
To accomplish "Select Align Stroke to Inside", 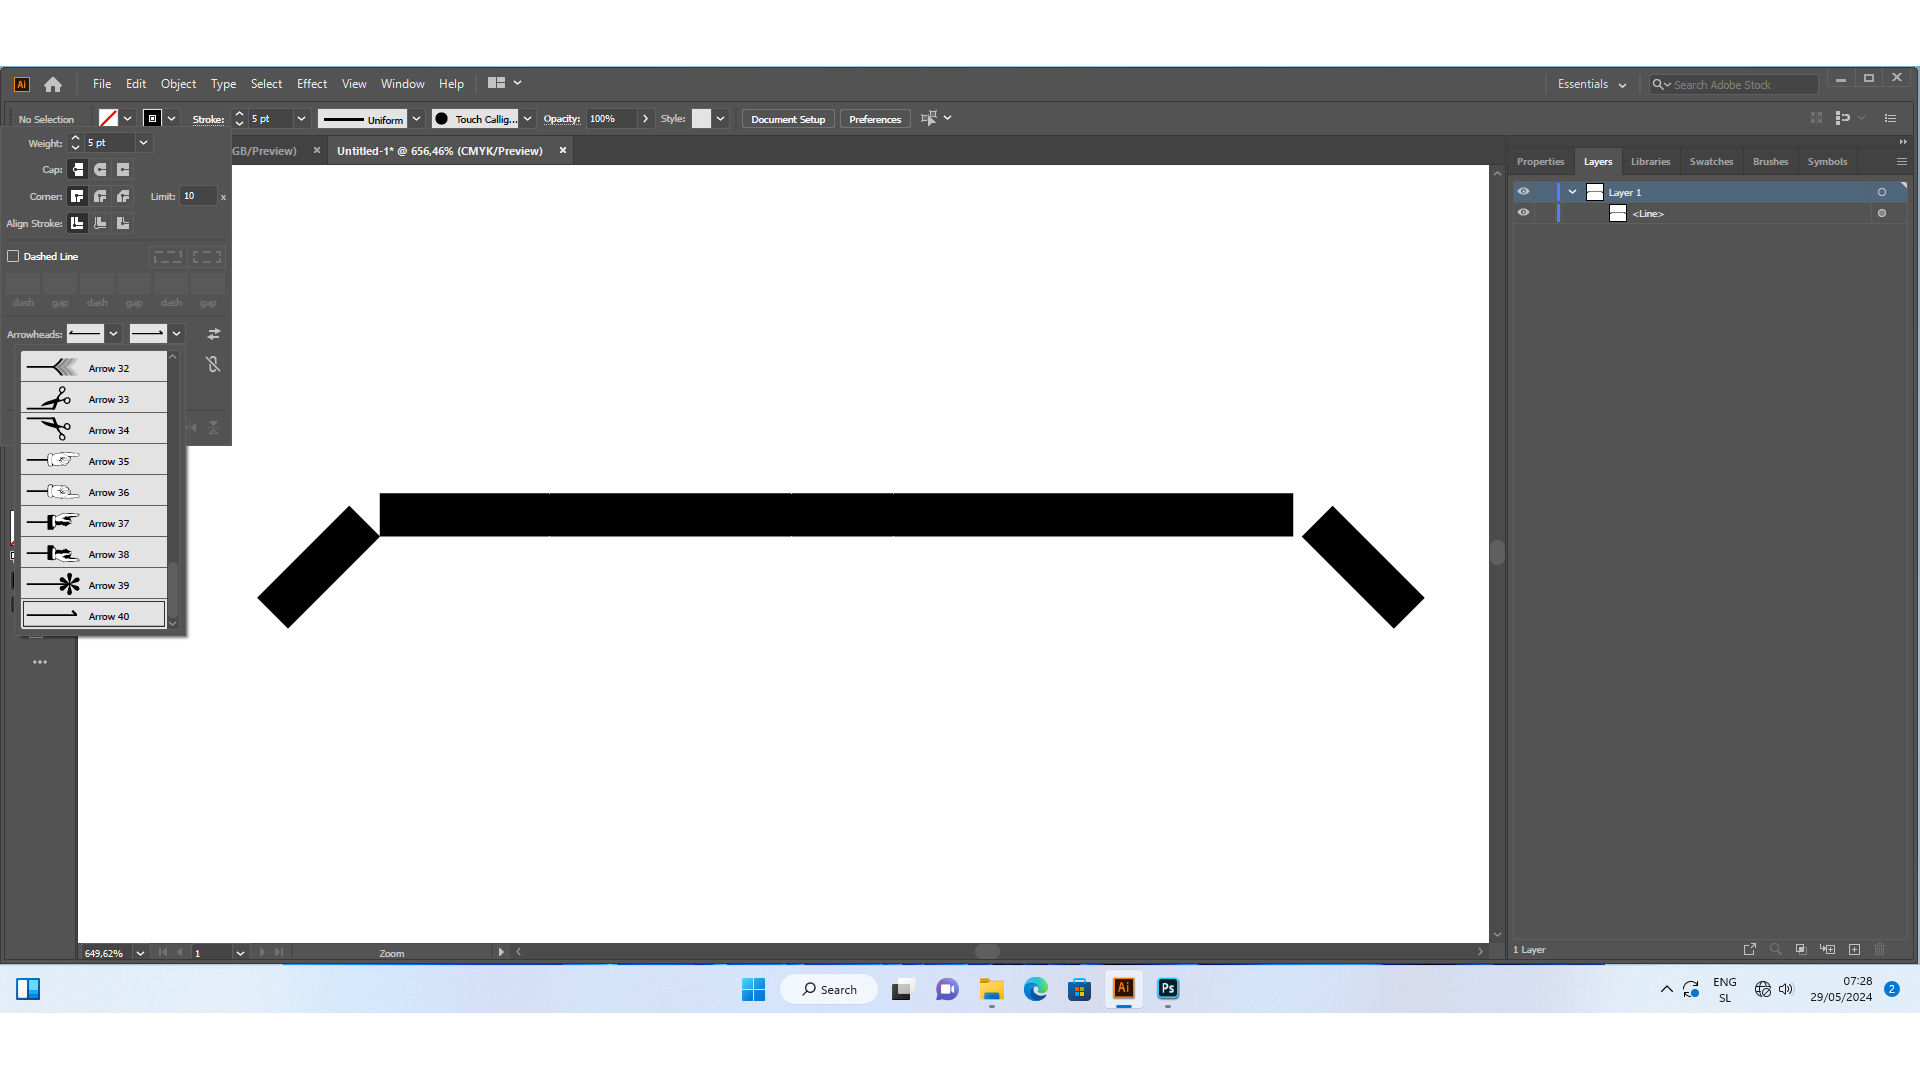I will coord(100,223).
